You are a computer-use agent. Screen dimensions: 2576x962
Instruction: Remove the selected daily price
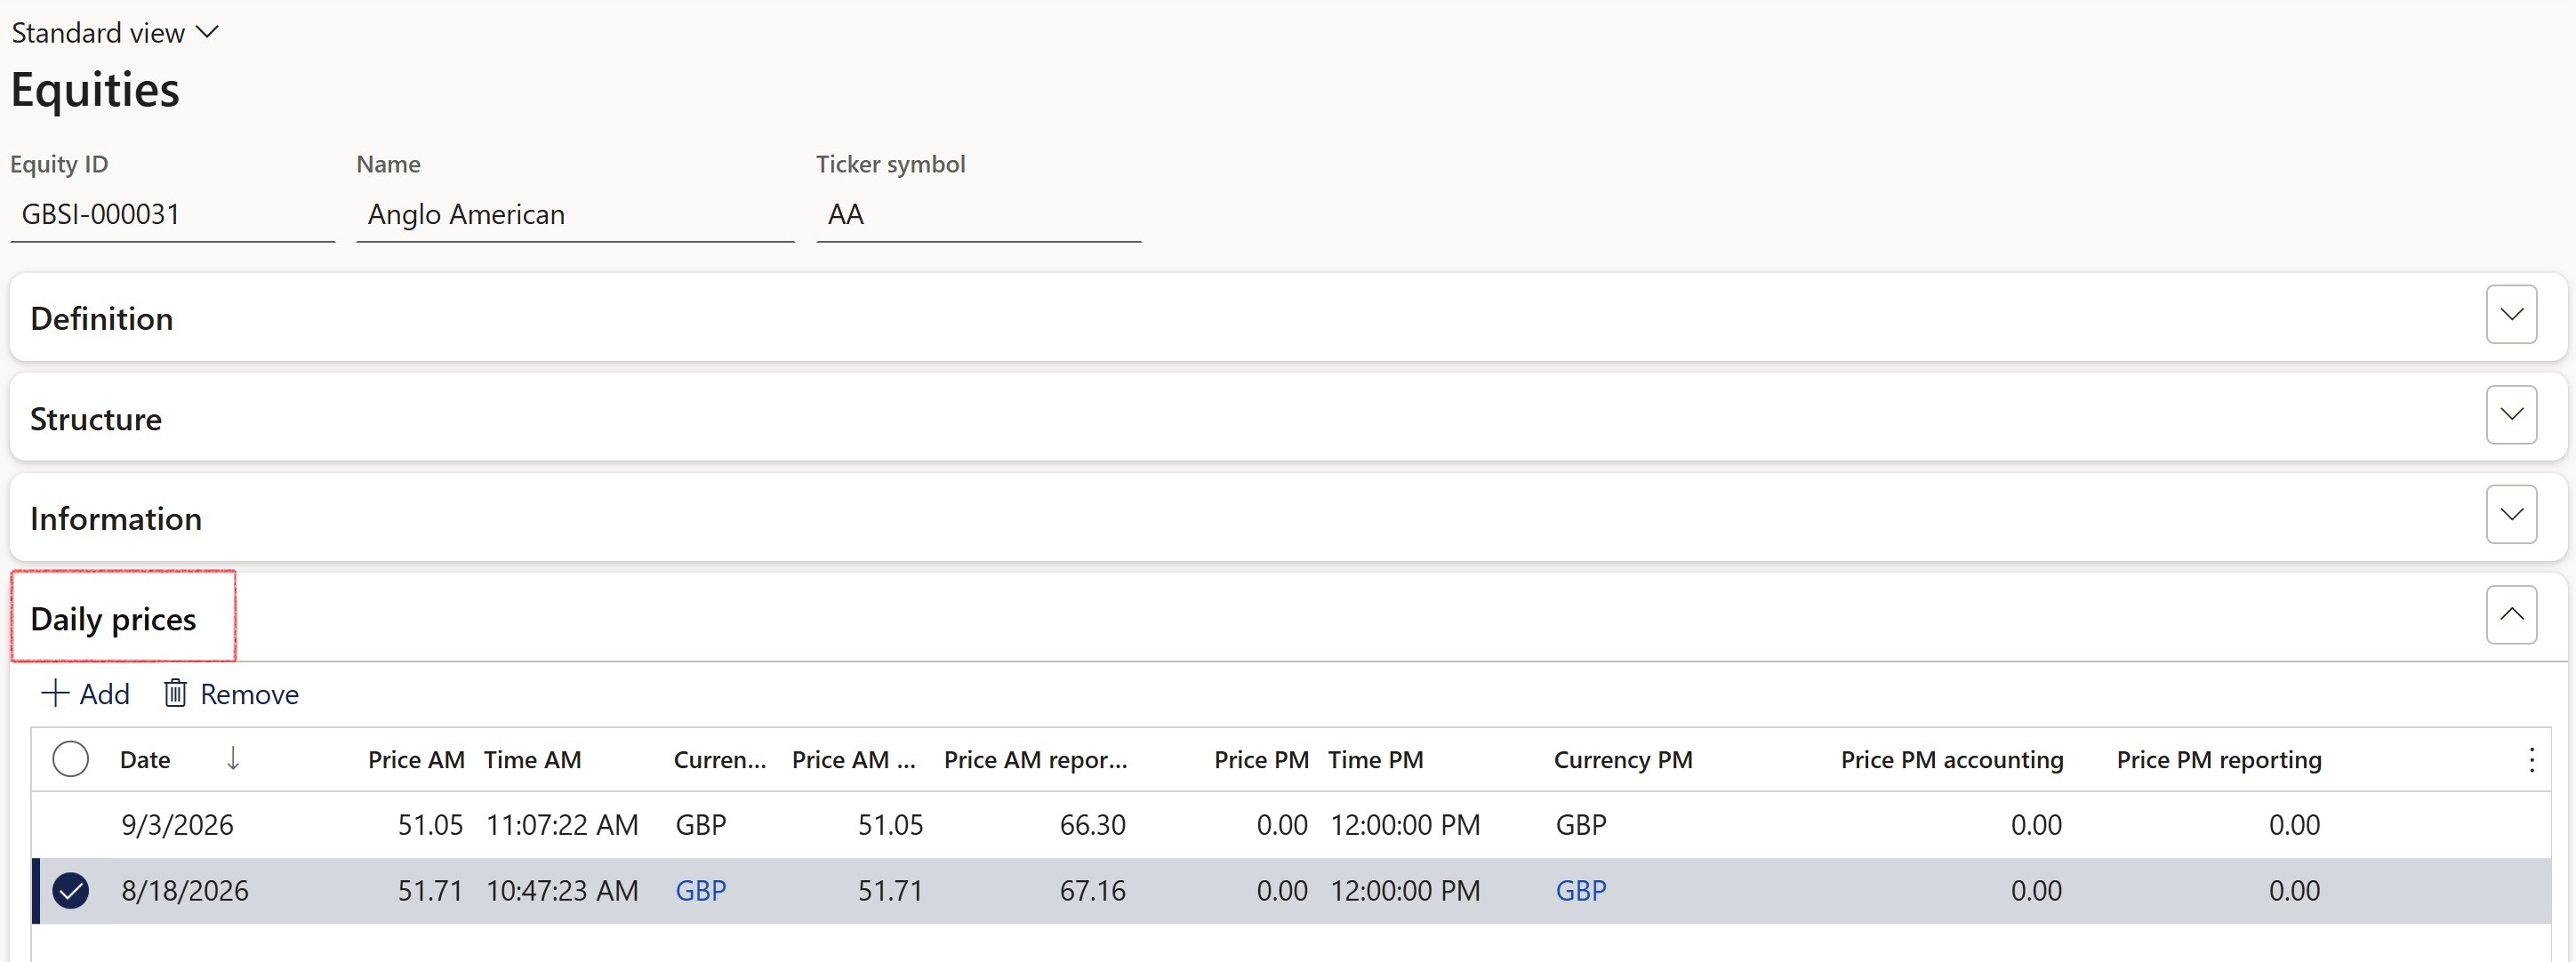pyautogui.click(x=231, y=693)
